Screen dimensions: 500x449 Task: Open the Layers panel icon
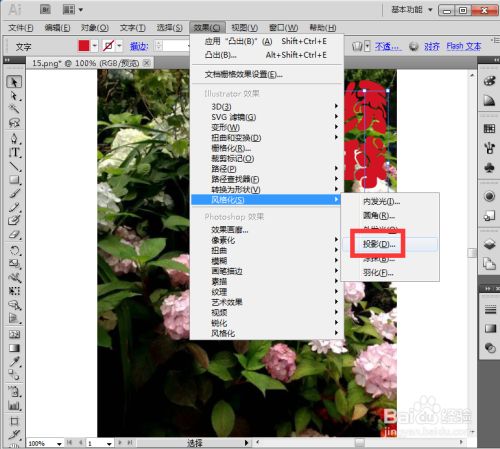point(489,244)
